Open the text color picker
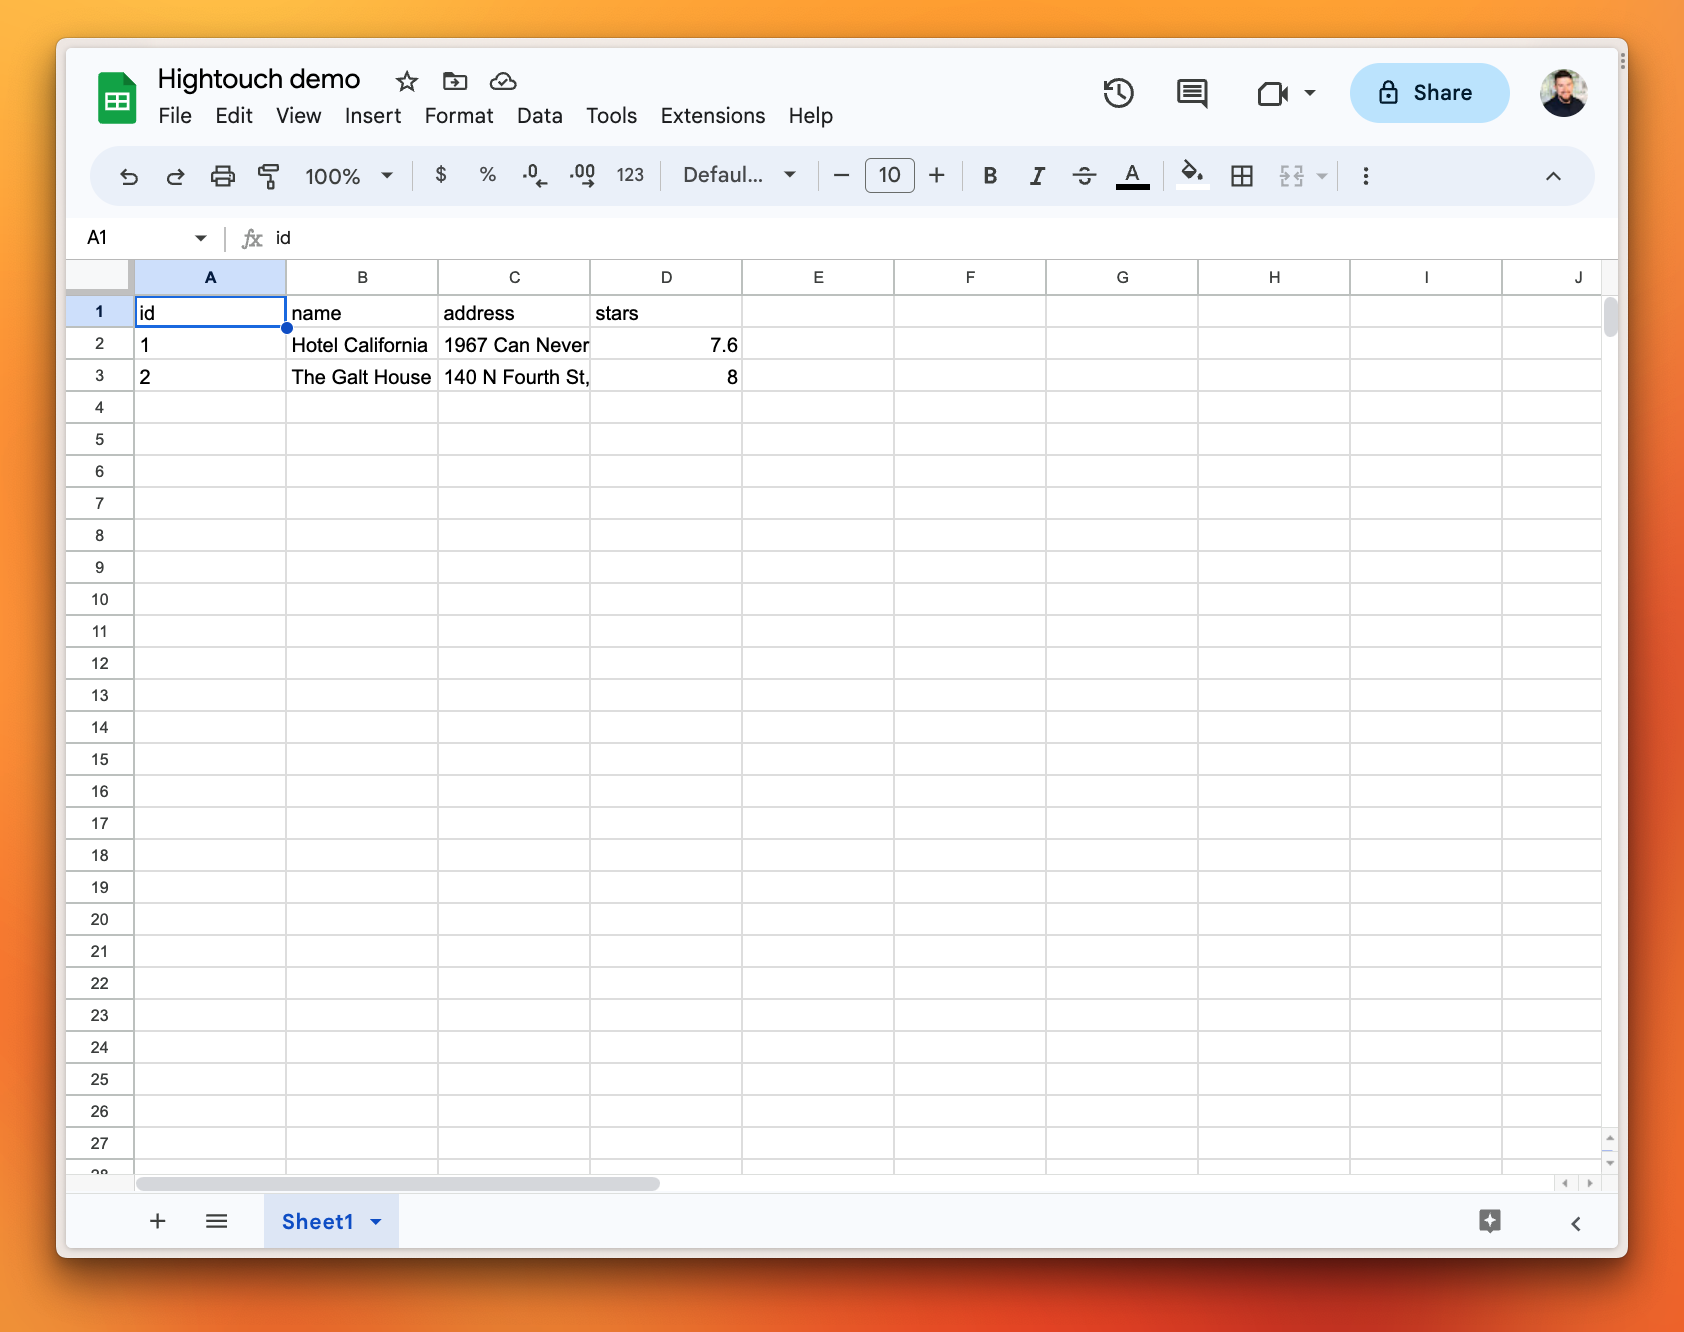 pyautogui.click(x=1132, y=176)
